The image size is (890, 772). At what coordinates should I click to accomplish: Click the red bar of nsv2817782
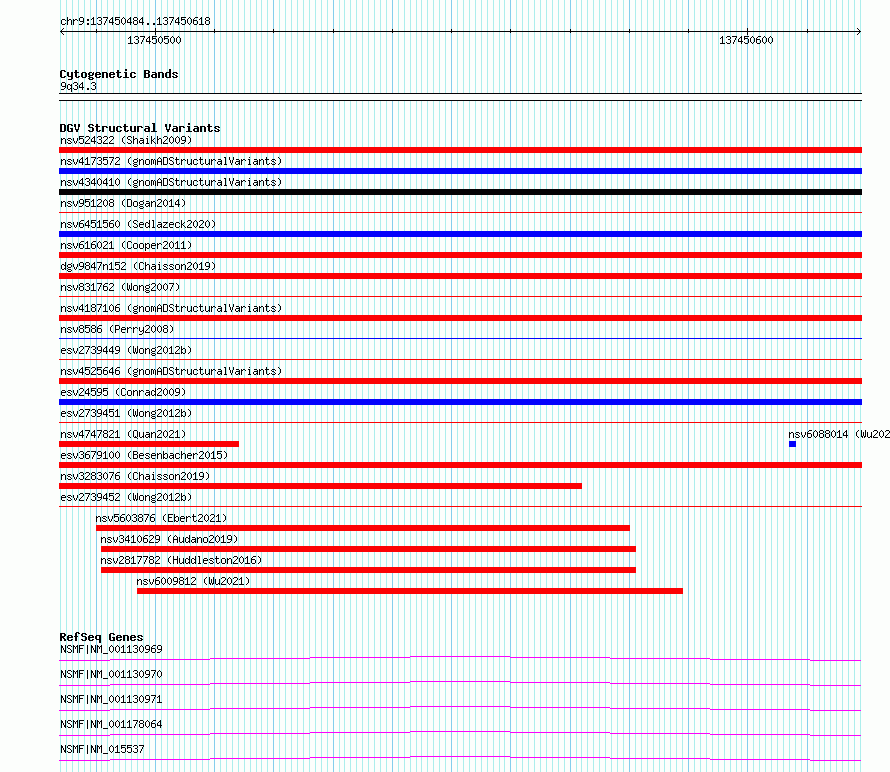click(368, 570)
